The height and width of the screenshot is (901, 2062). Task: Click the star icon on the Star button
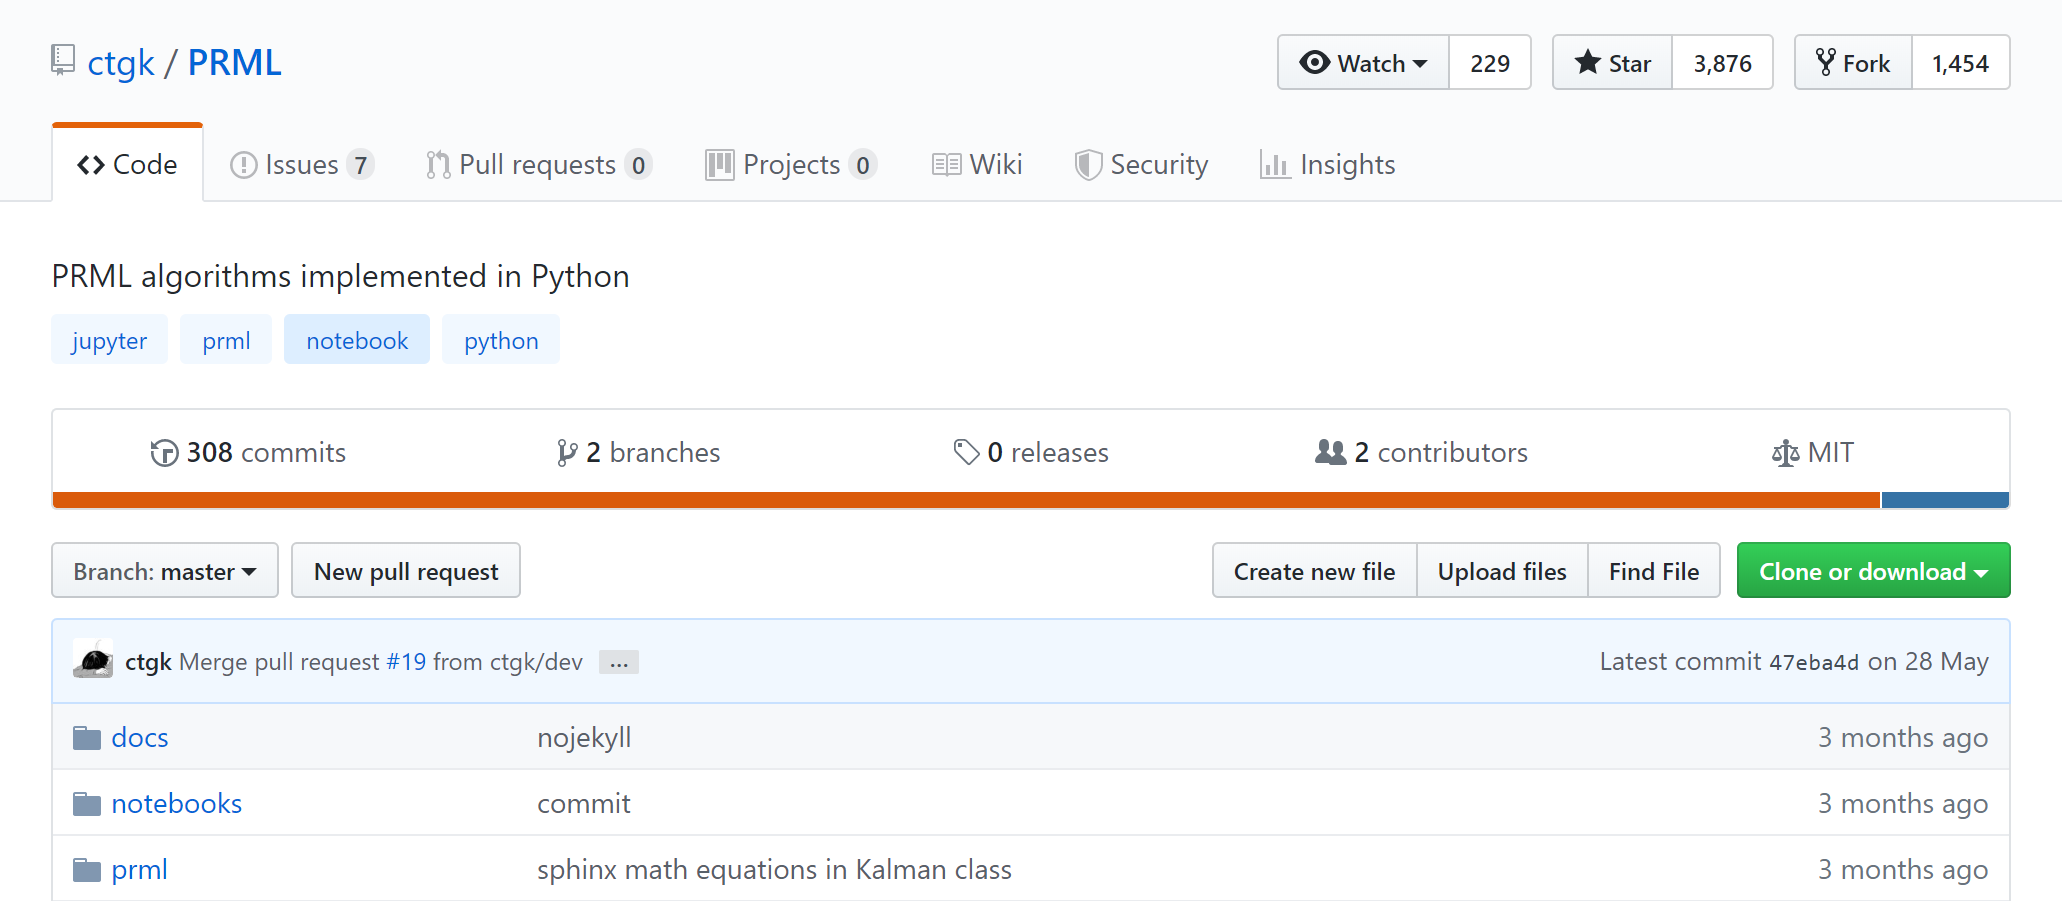click(1588, 62)
